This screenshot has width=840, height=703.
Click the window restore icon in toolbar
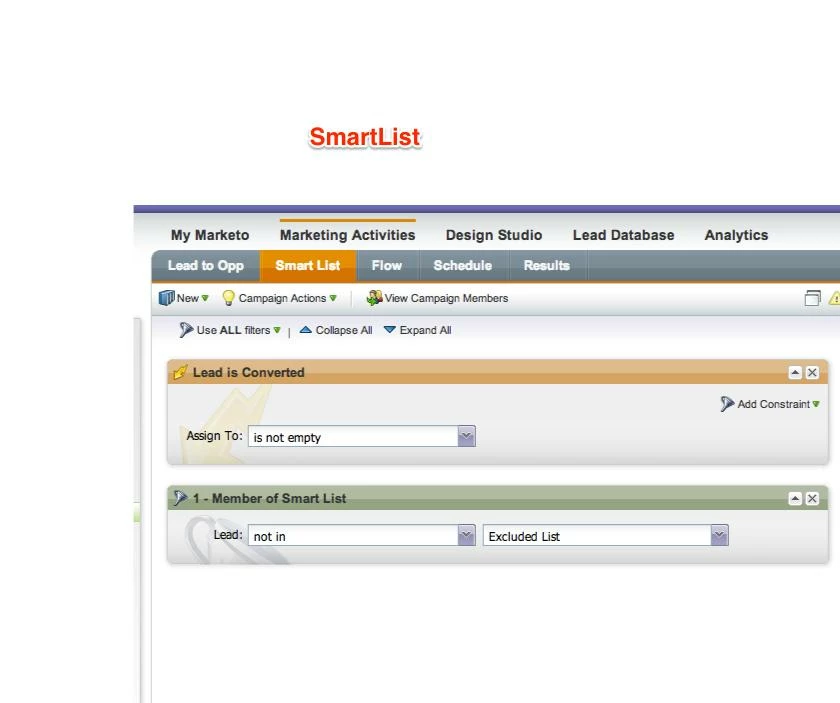click(x=813, y=298)
